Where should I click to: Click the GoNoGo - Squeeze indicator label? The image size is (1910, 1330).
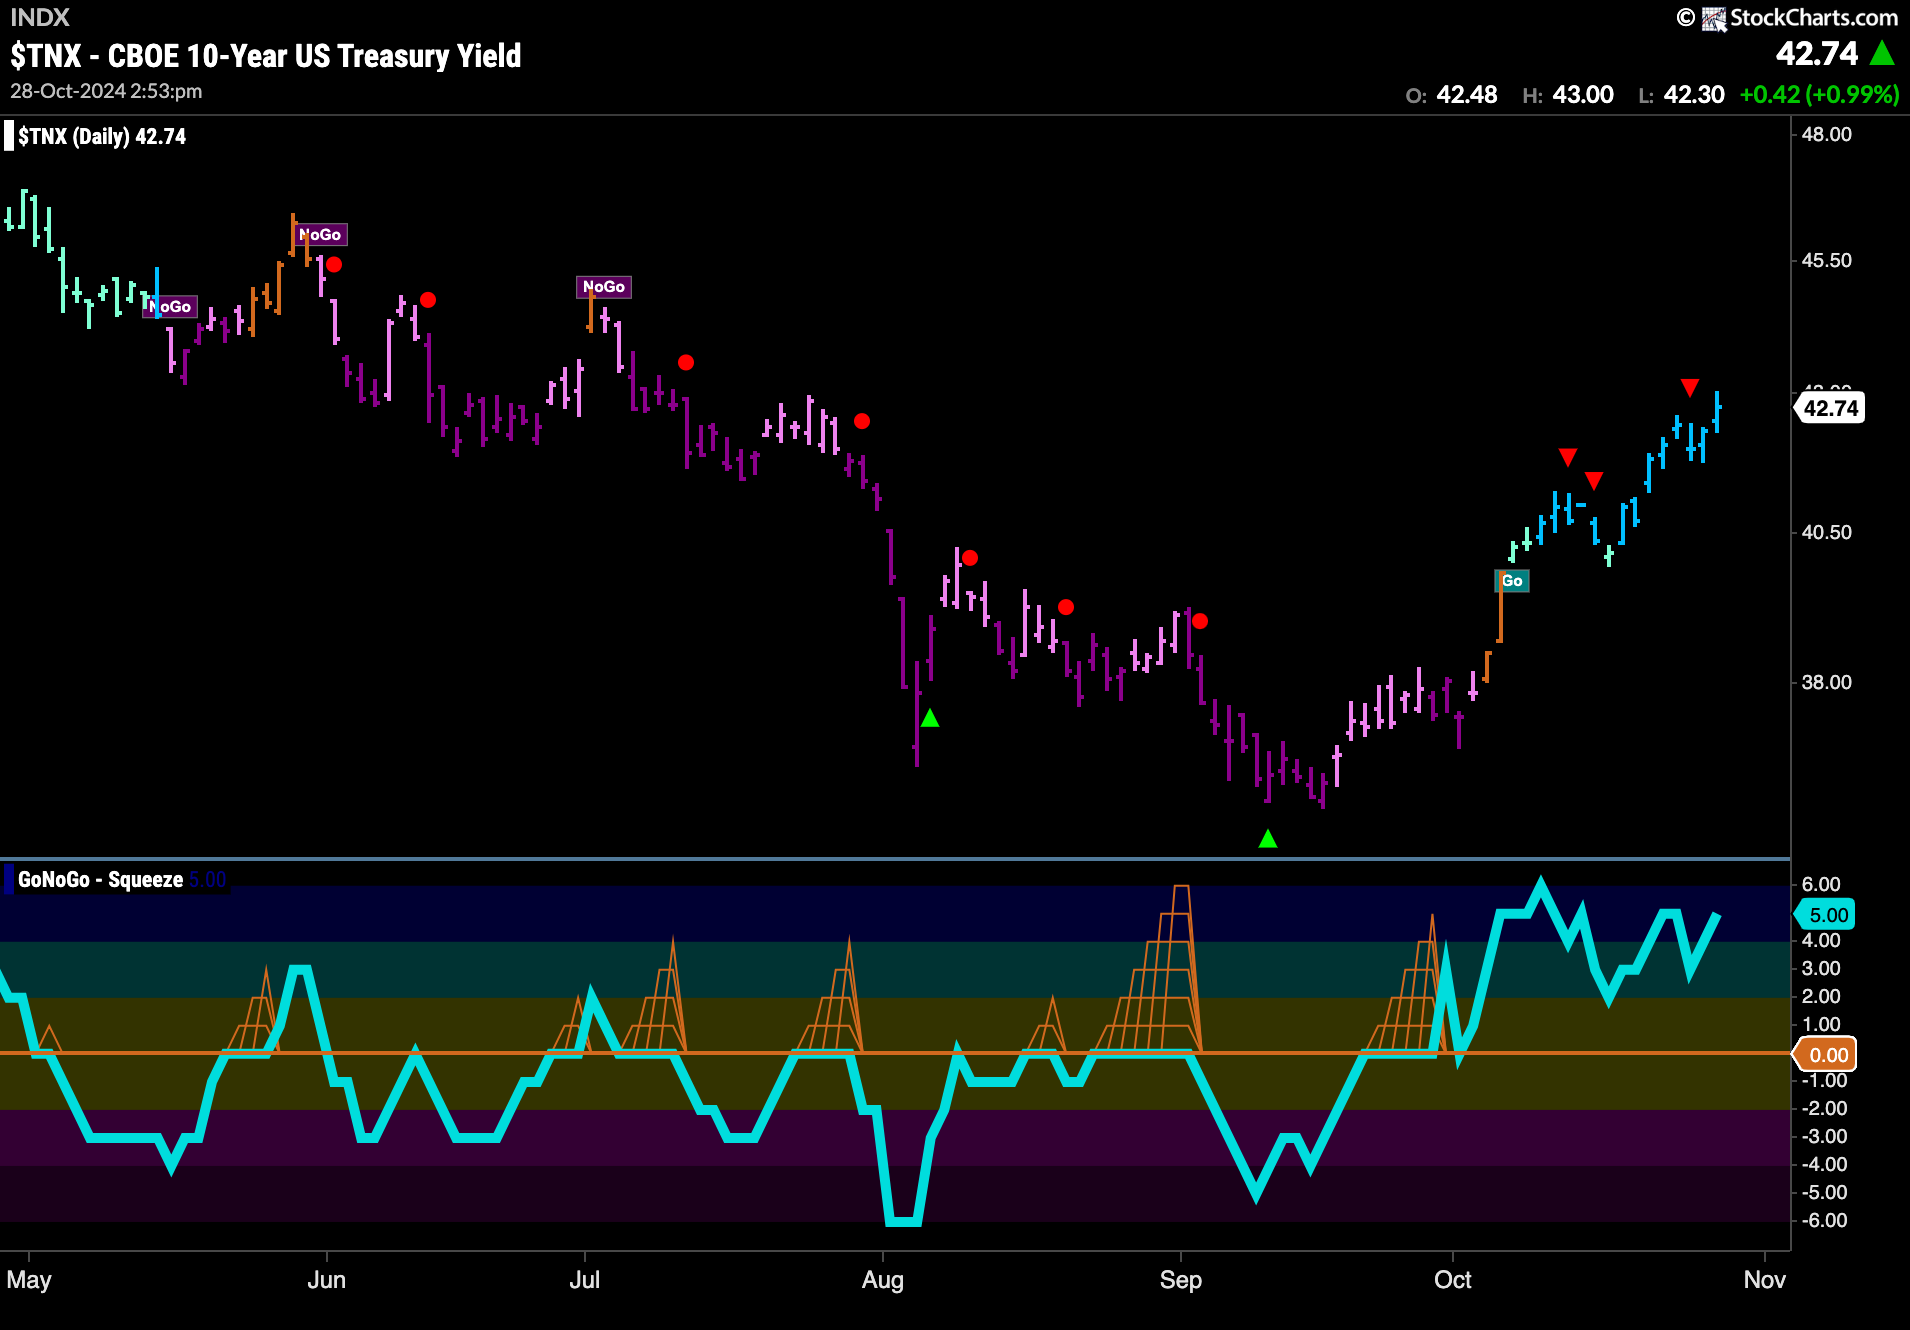100,880
